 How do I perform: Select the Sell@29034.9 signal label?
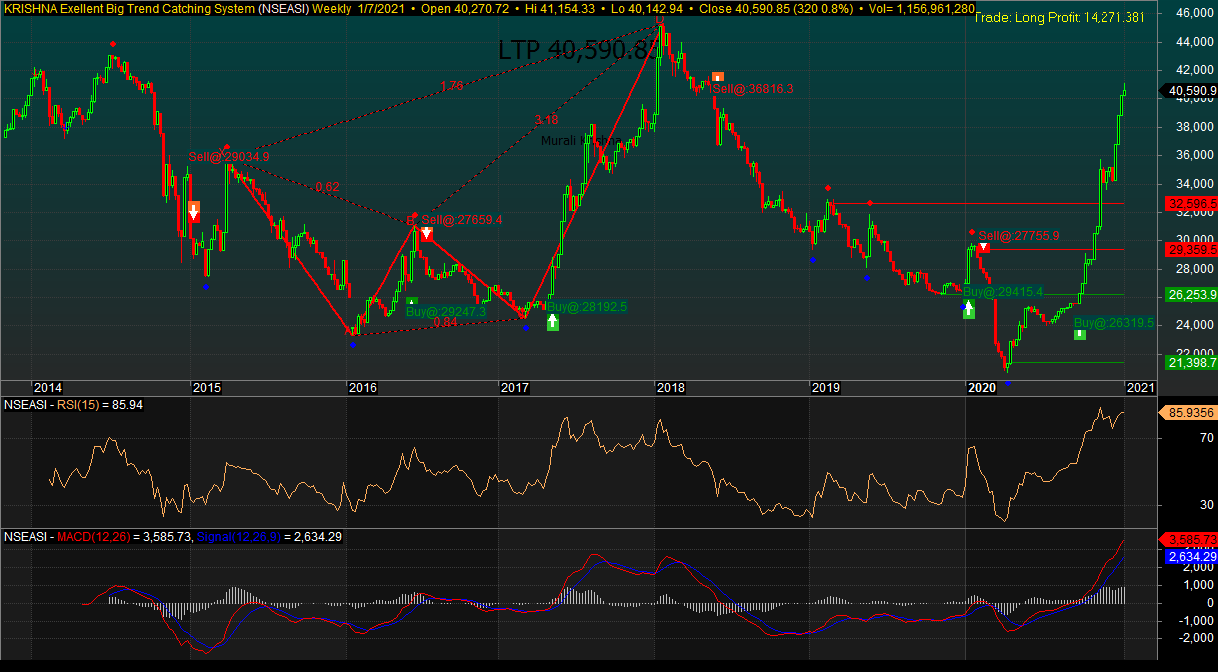point(229,157)
